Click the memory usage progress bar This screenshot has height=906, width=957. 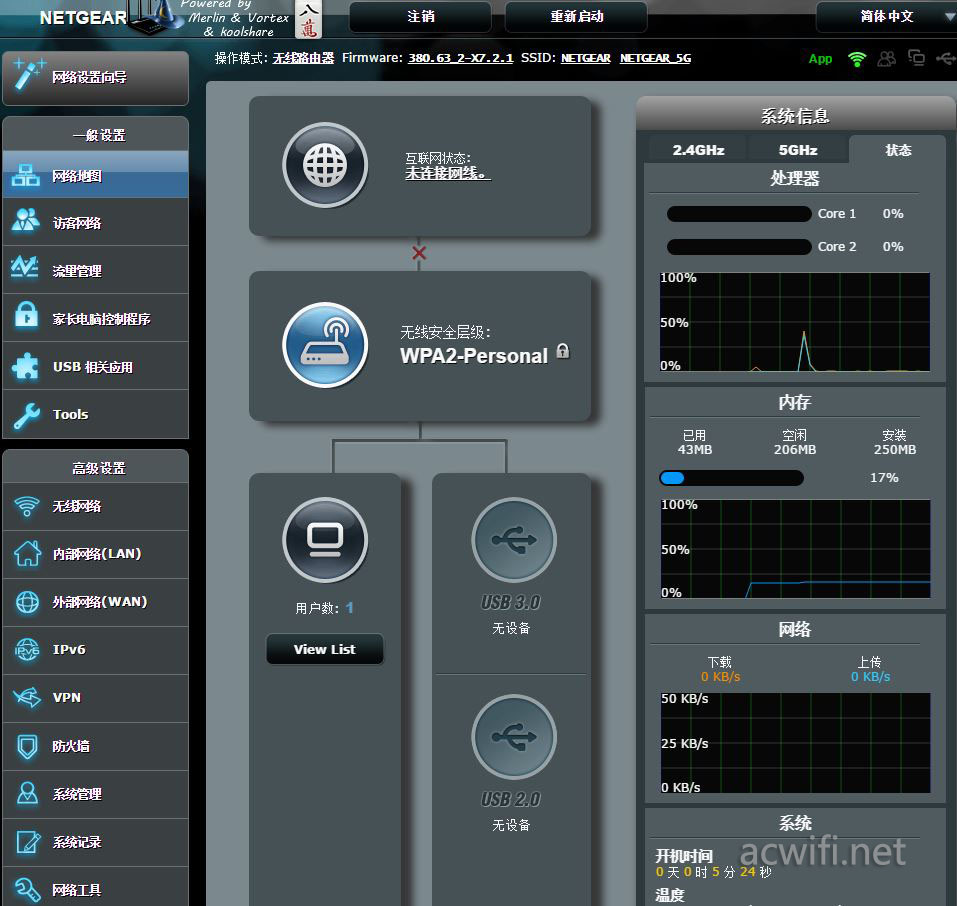[x=731, y=478]
